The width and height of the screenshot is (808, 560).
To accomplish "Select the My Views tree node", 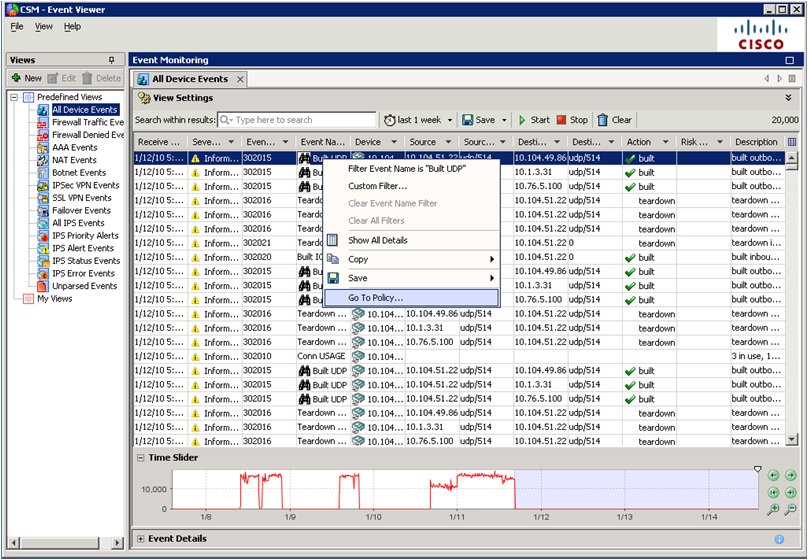I will (x=55, y=299).
